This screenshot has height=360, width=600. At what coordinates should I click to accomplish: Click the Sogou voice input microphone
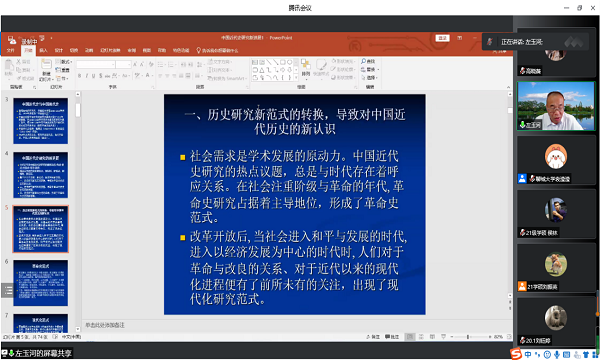[557, 355]
